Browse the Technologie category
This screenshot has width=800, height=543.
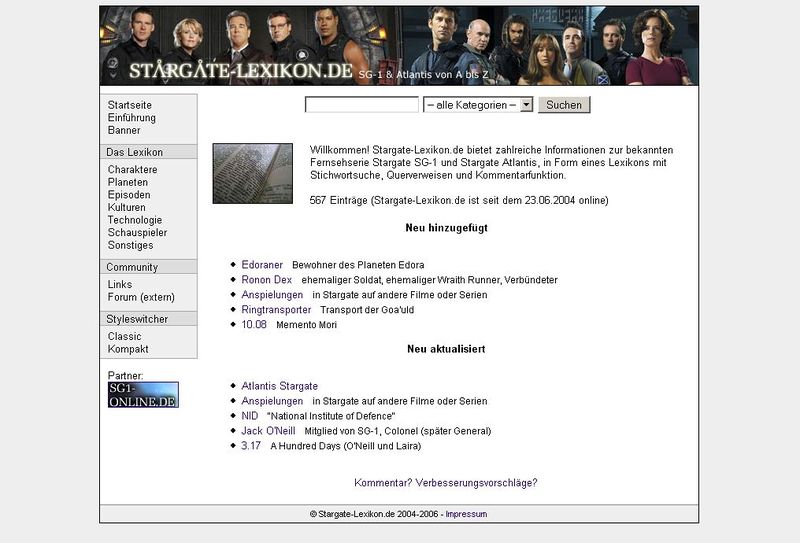pyautogui.click(x=135, y=220)
